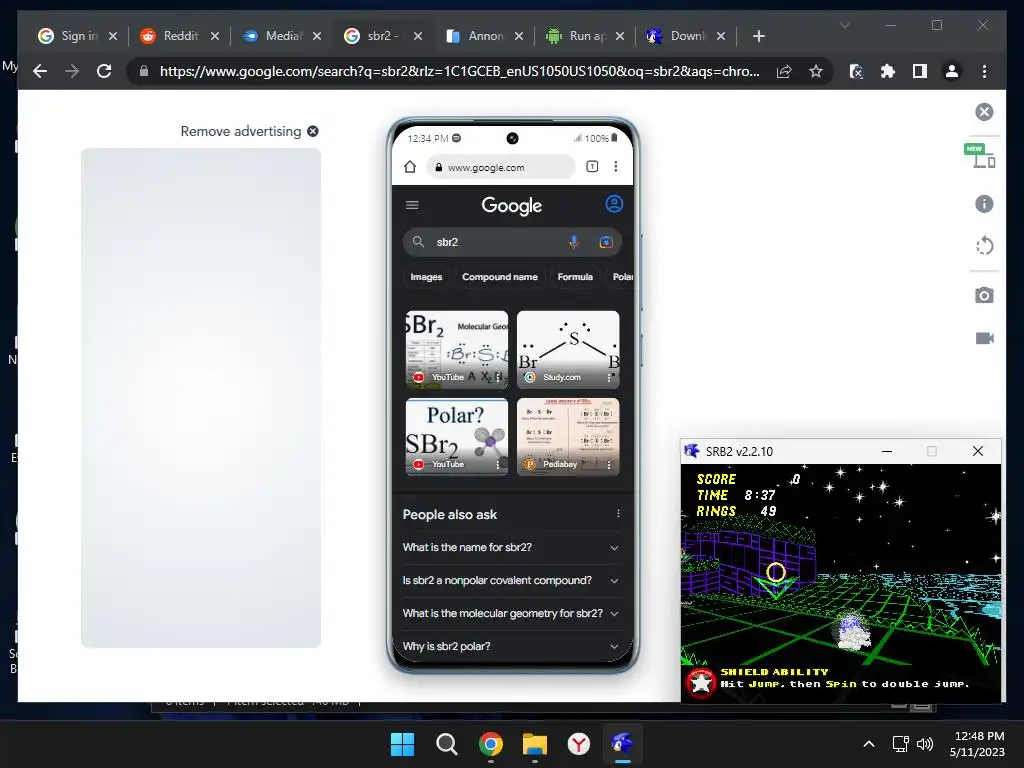Image resolution: width=1024 pixels, height=768 pixels.
Task: Expand 'Is sbr2 a nonpolar covalent compound?'
Action: (x=512, y=581)
